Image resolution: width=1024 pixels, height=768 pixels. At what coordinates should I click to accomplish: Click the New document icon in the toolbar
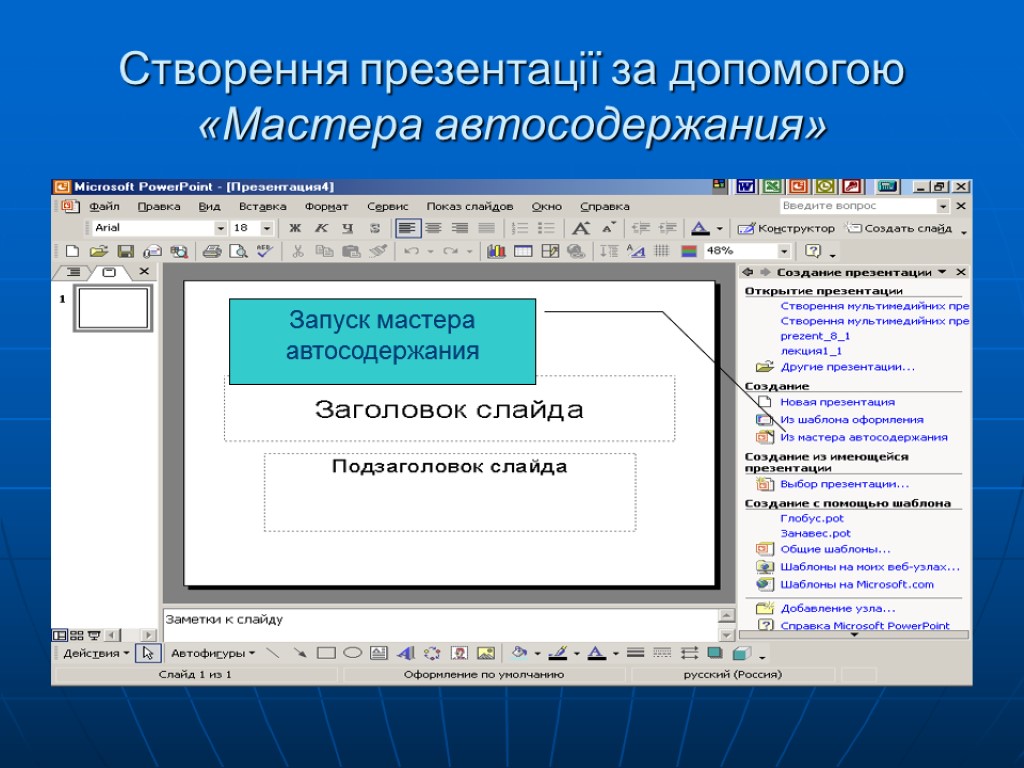[72, 251]
